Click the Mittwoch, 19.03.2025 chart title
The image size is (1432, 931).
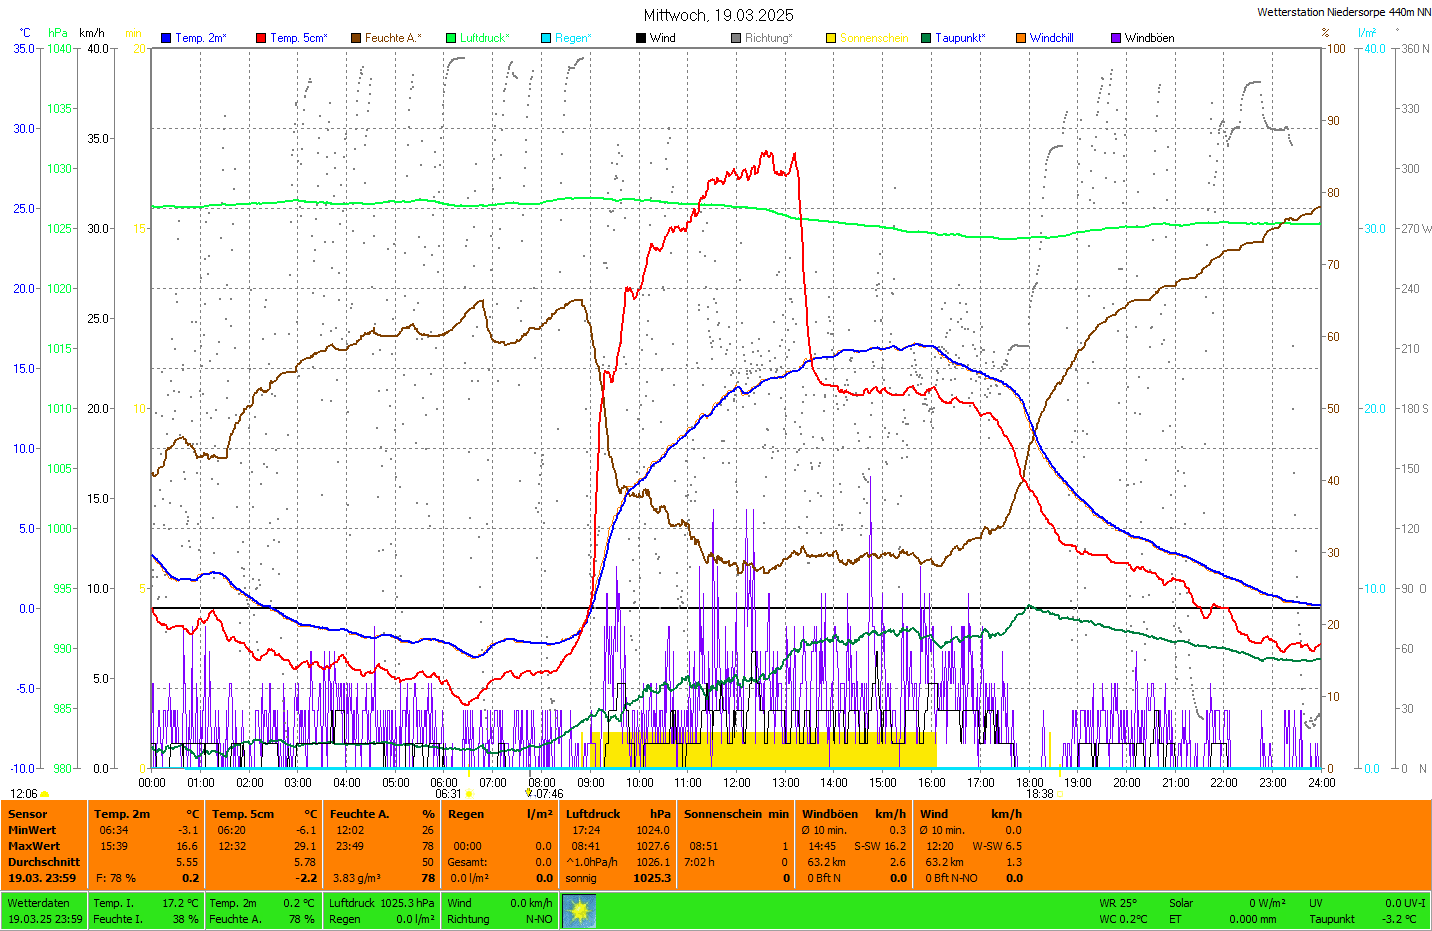click(718, 15)
